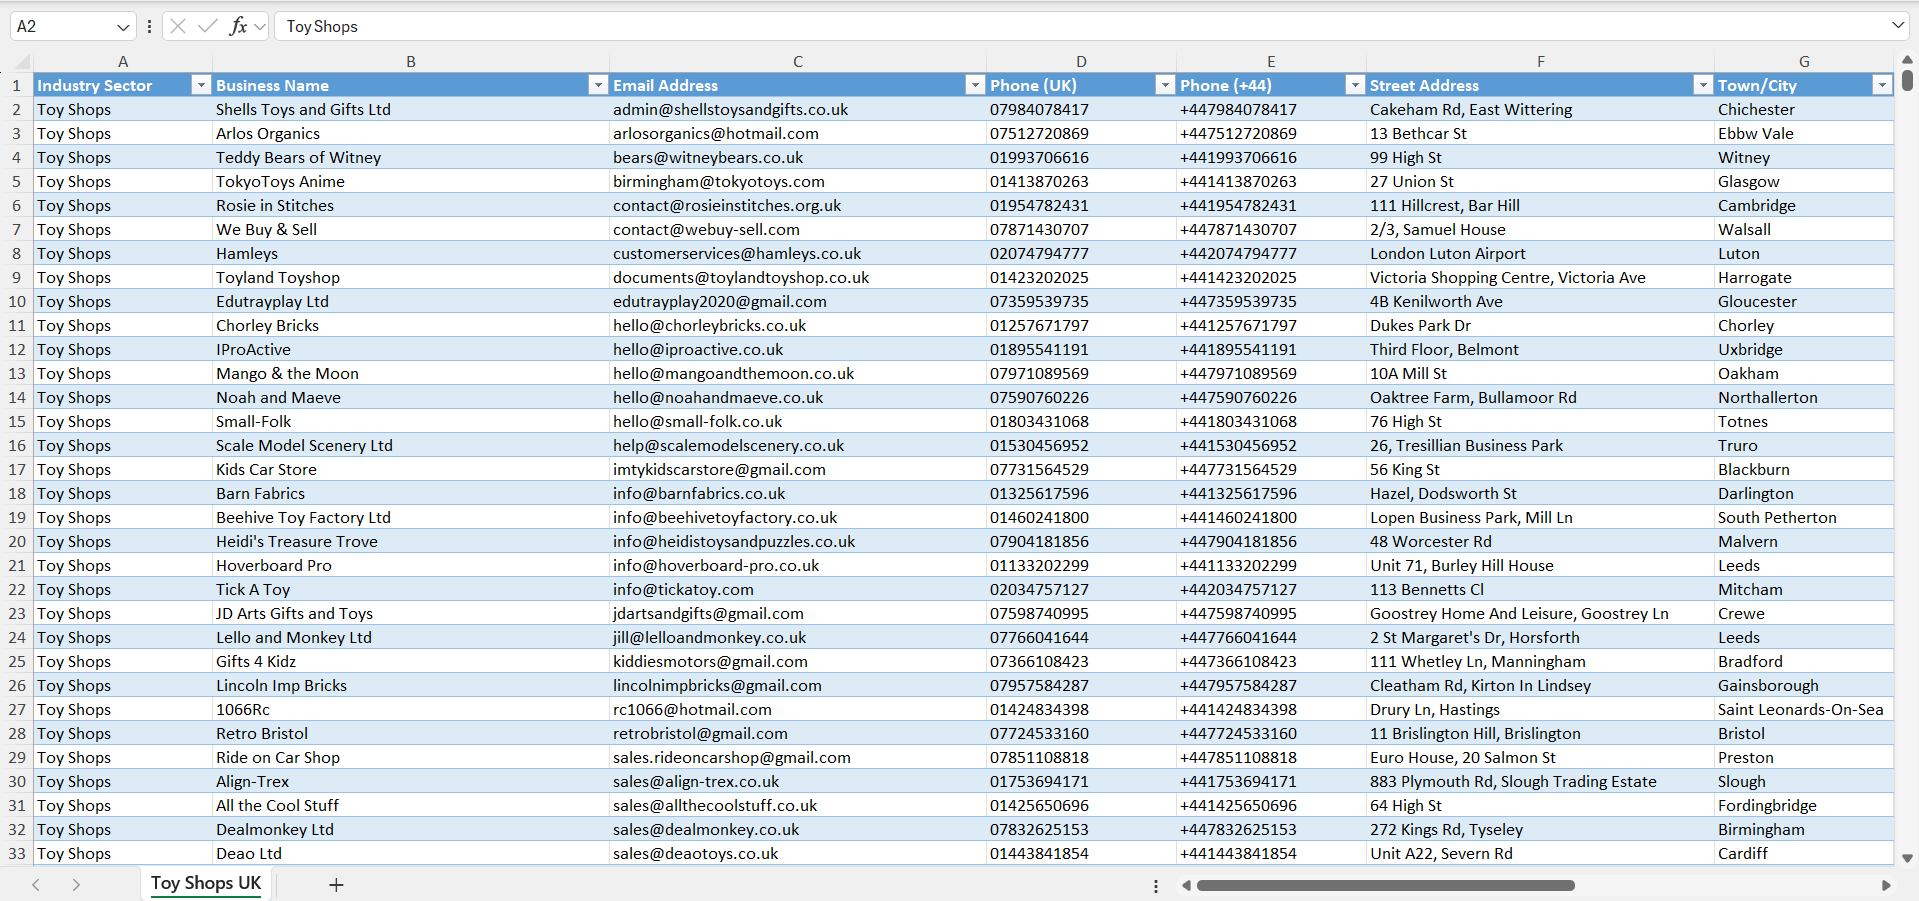Select Chorley Bricks business cell
Viewport: 1919px width, 901px height.
pyautogui.click(x=411, y=325)
